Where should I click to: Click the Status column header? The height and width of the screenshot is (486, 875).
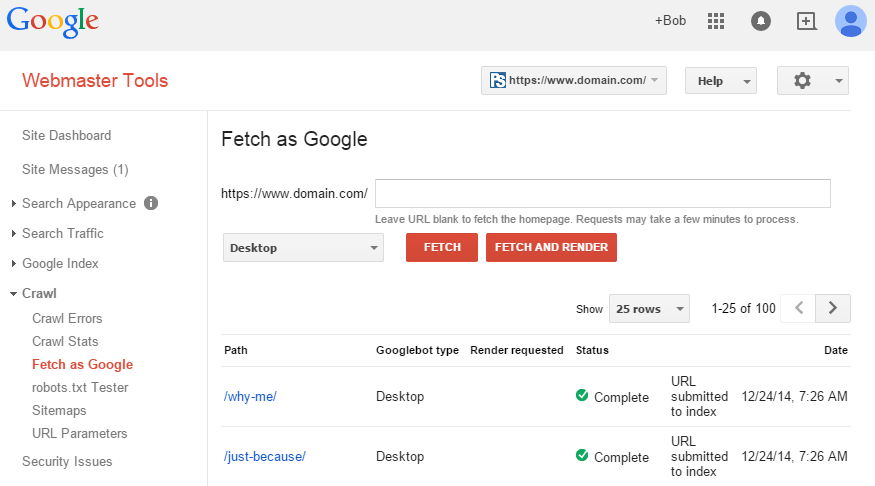click(x=592, y=350)
